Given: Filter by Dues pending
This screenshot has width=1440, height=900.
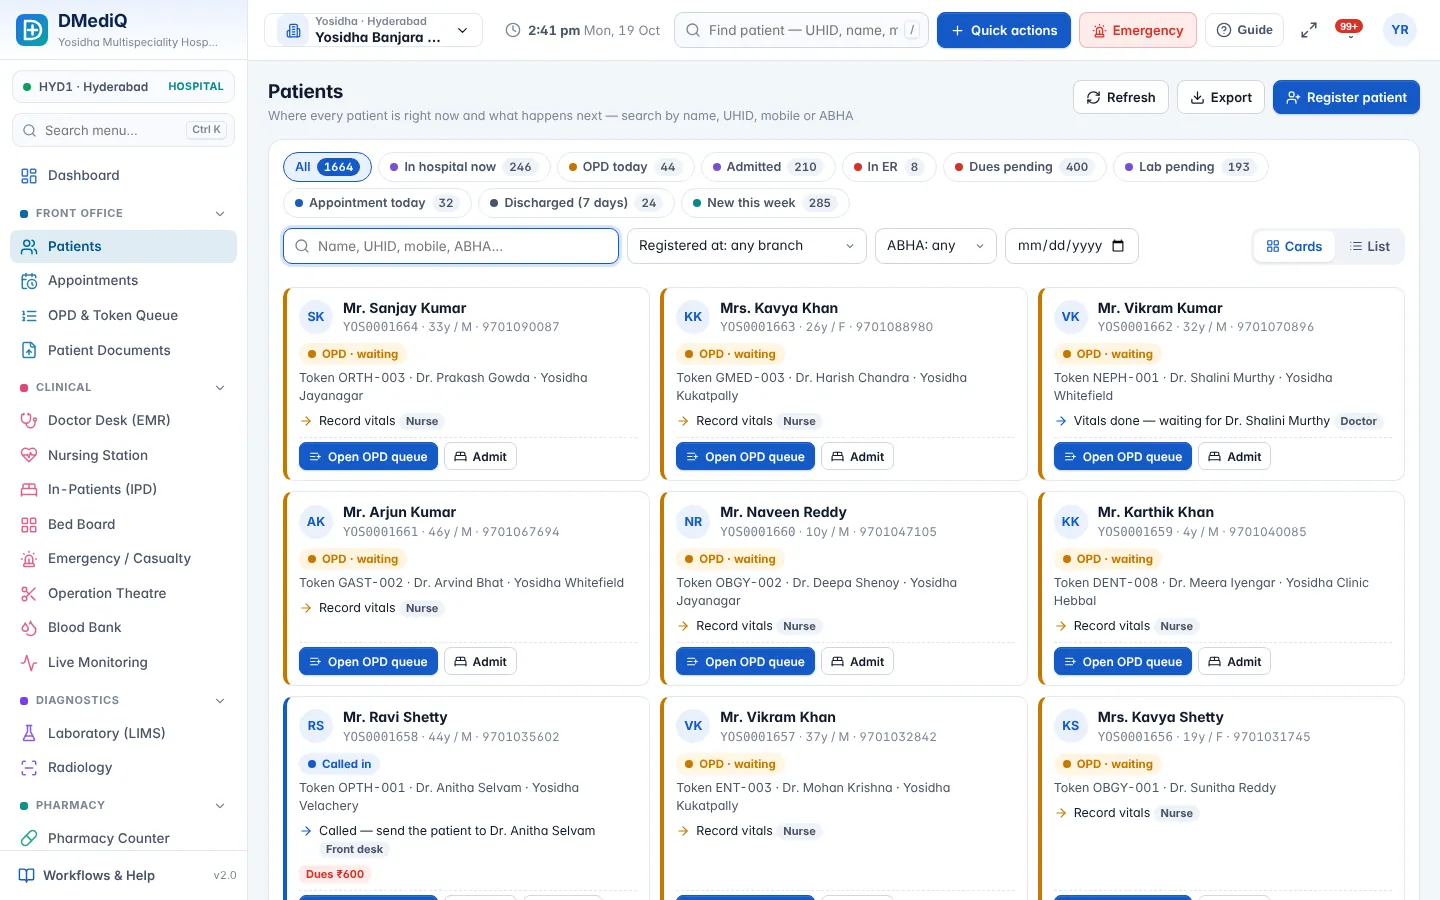Looking at the screenshot, I should tap(1025, 167).
